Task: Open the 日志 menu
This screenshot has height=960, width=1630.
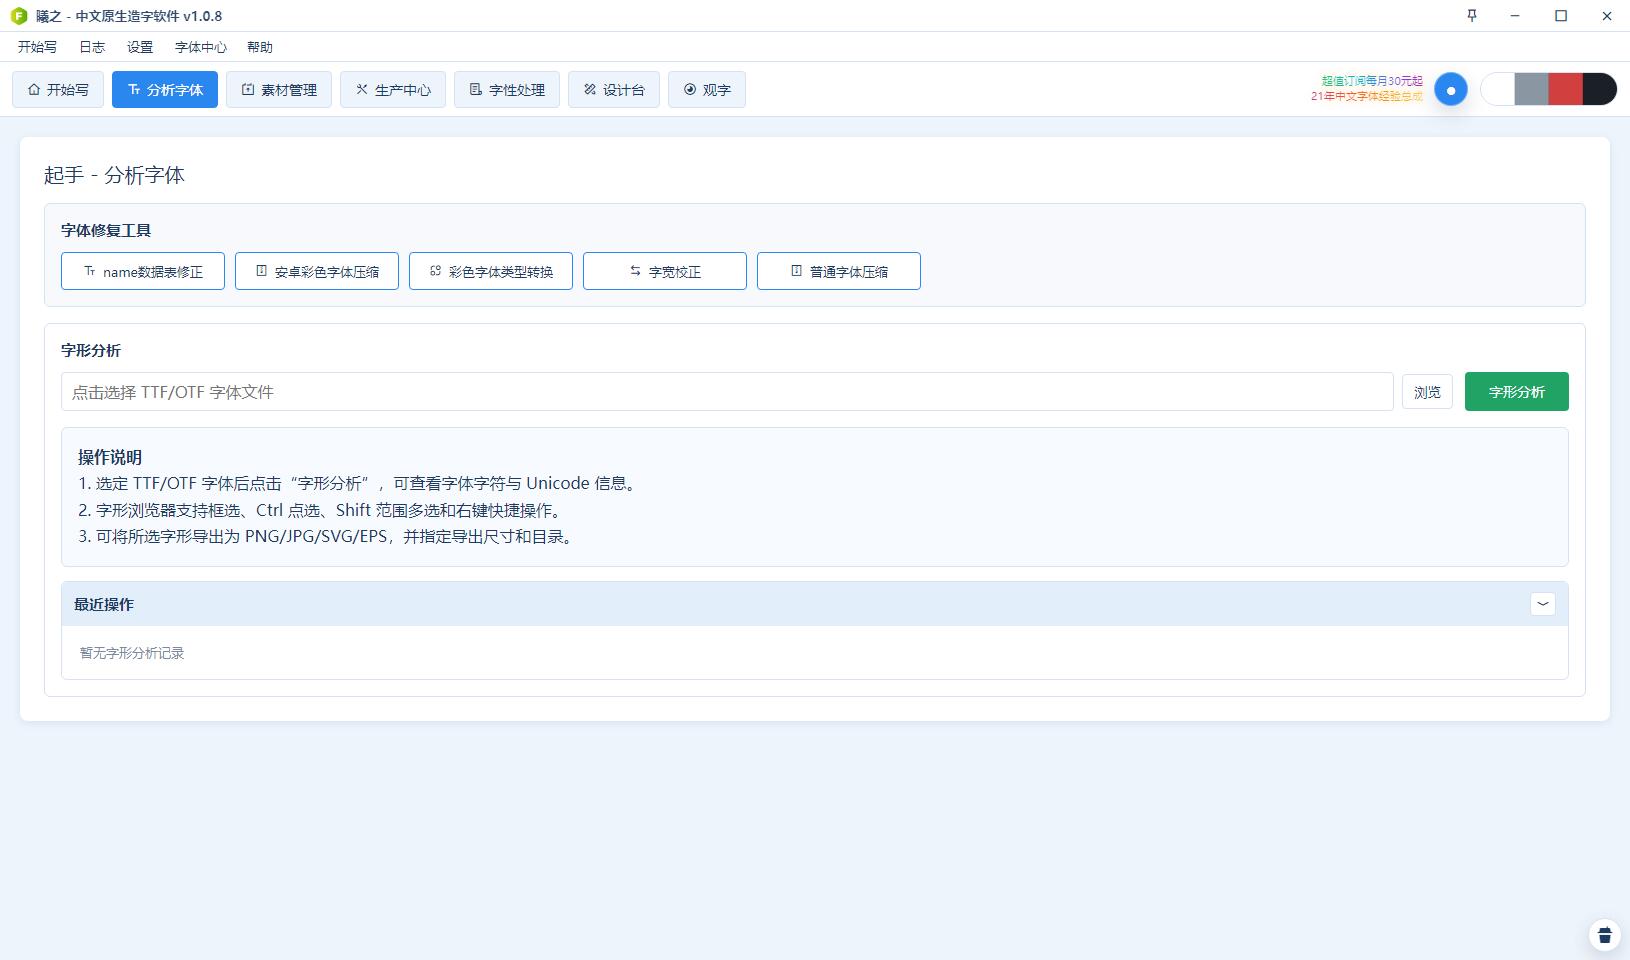Action: pos(92,47)
